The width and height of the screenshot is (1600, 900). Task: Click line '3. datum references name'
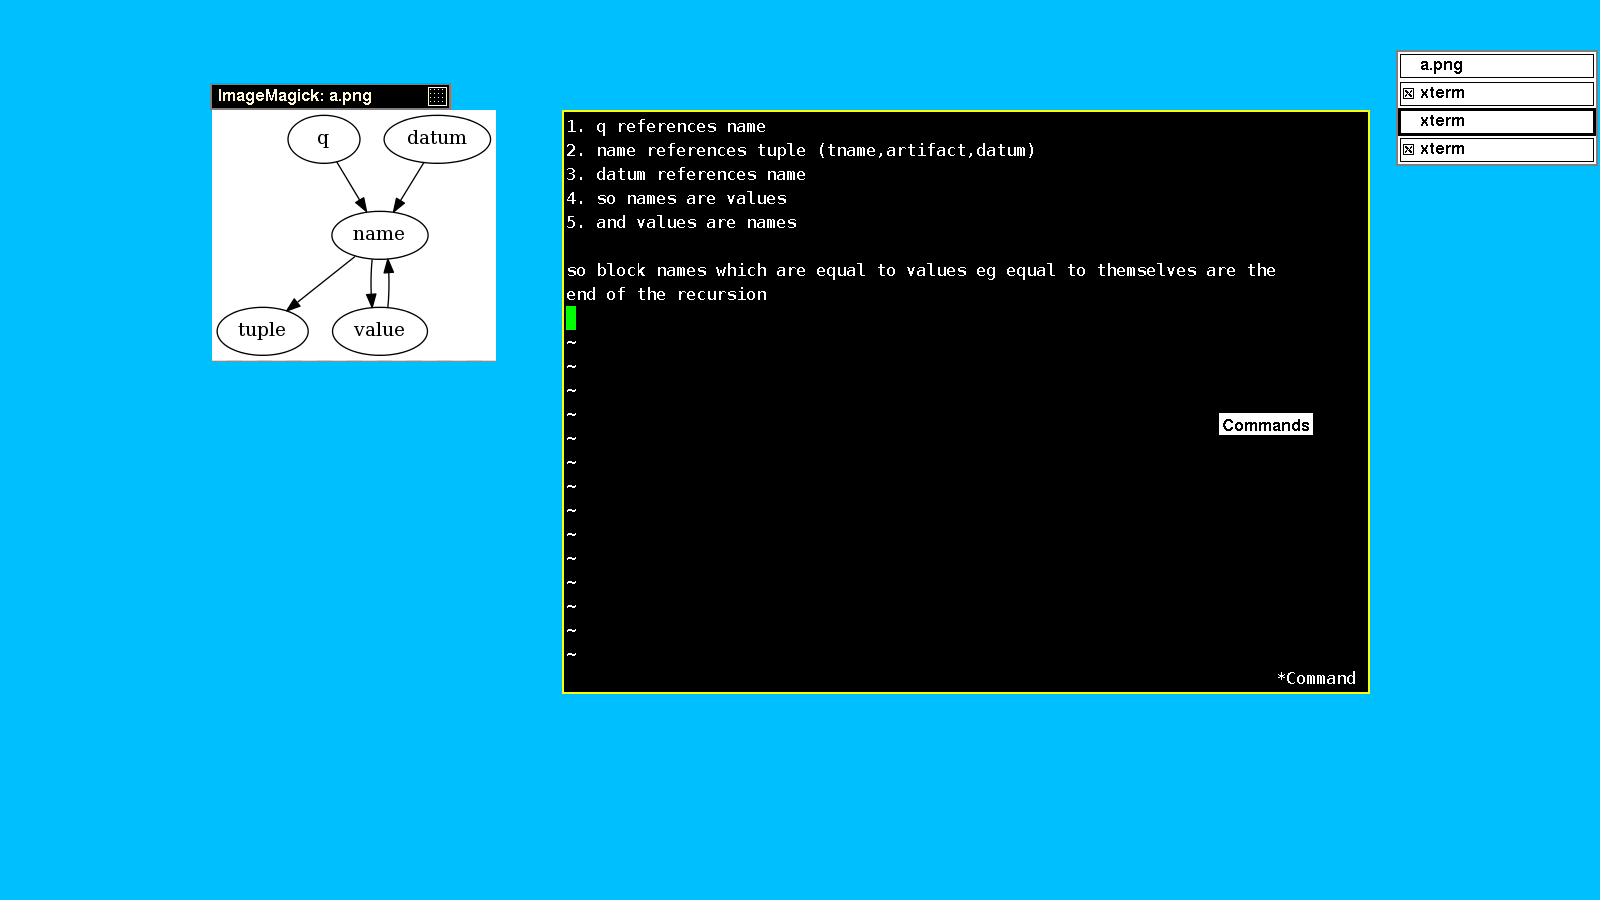(x=686, y=174)
